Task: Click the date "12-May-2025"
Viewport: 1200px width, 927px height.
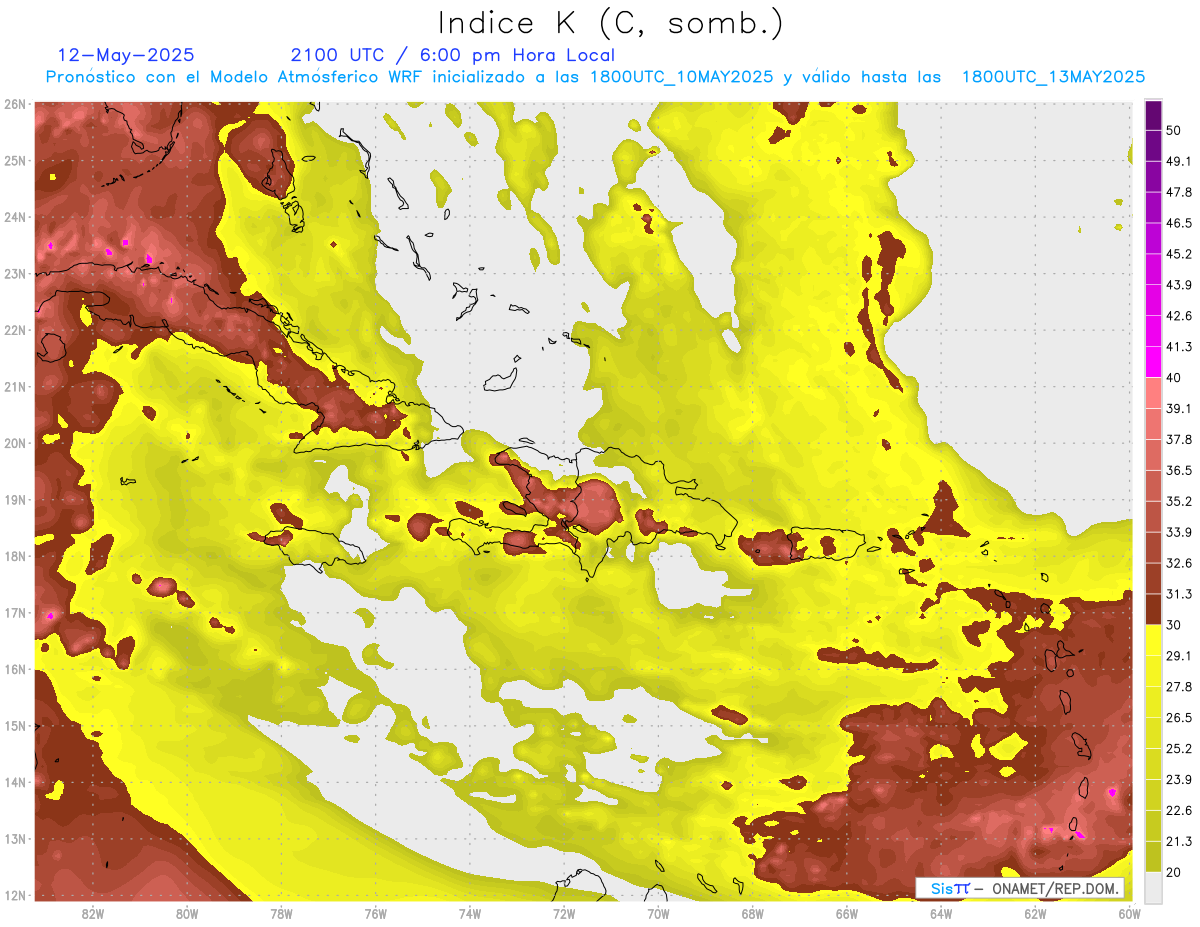Action: coord(126,55)
